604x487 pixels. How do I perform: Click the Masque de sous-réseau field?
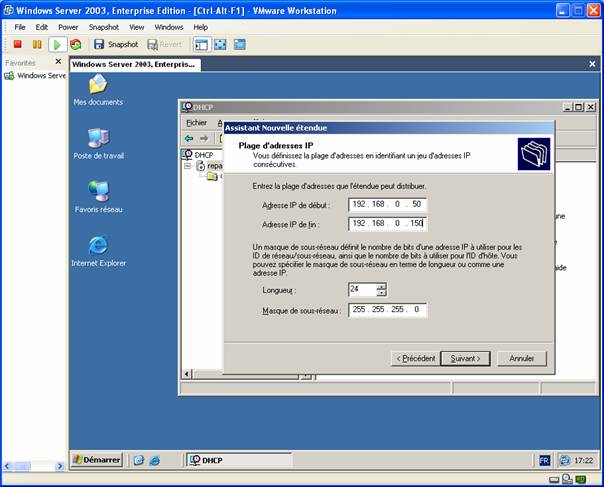click(387, 310)
